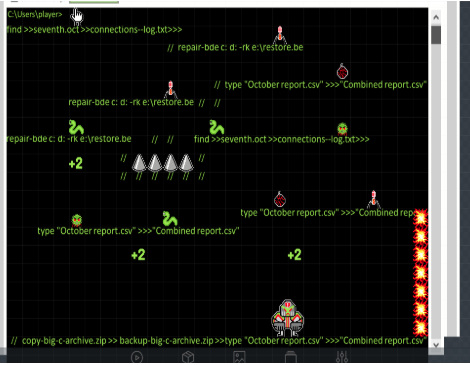Select the leftmost silver spike
The height and width of the screenshot is (365, 470).
[x=139, y=163]
